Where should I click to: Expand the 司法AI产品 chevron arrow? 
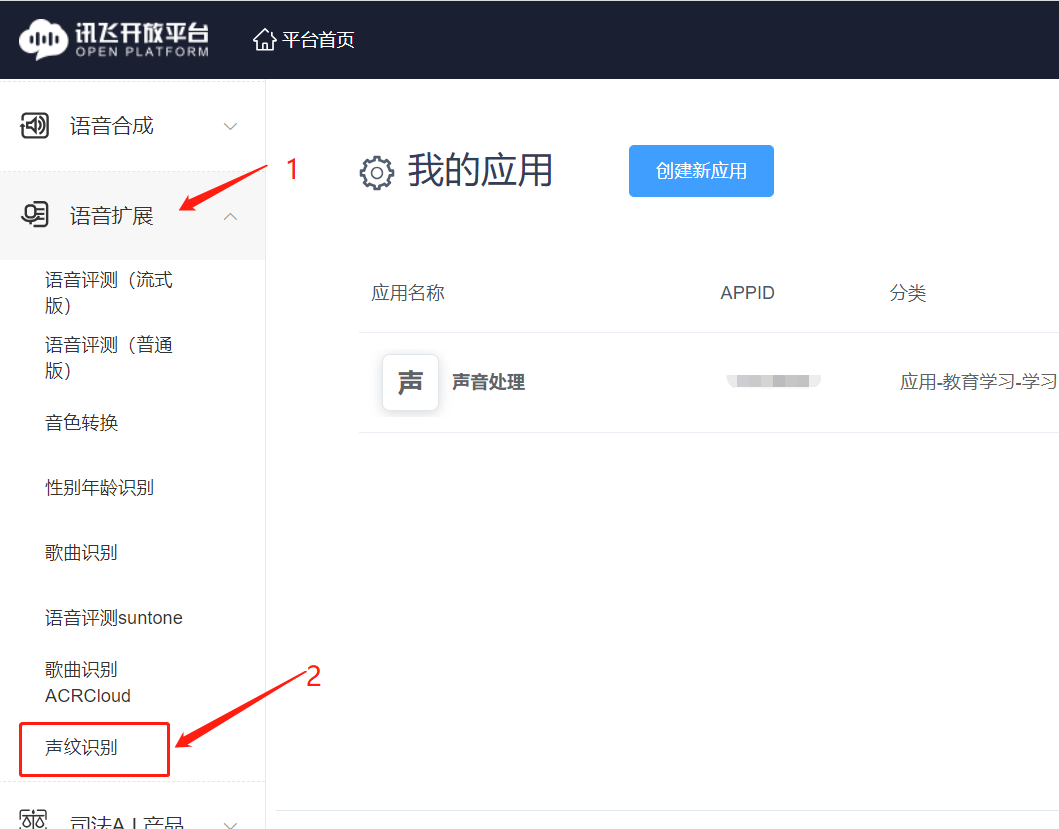click(230, 823)
